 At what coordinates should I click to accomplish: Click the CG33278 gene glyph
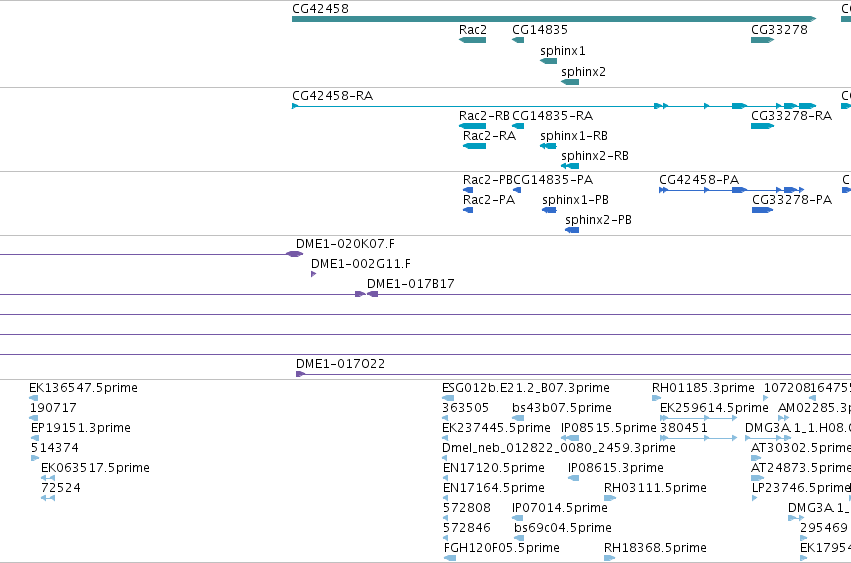(762, 40)
